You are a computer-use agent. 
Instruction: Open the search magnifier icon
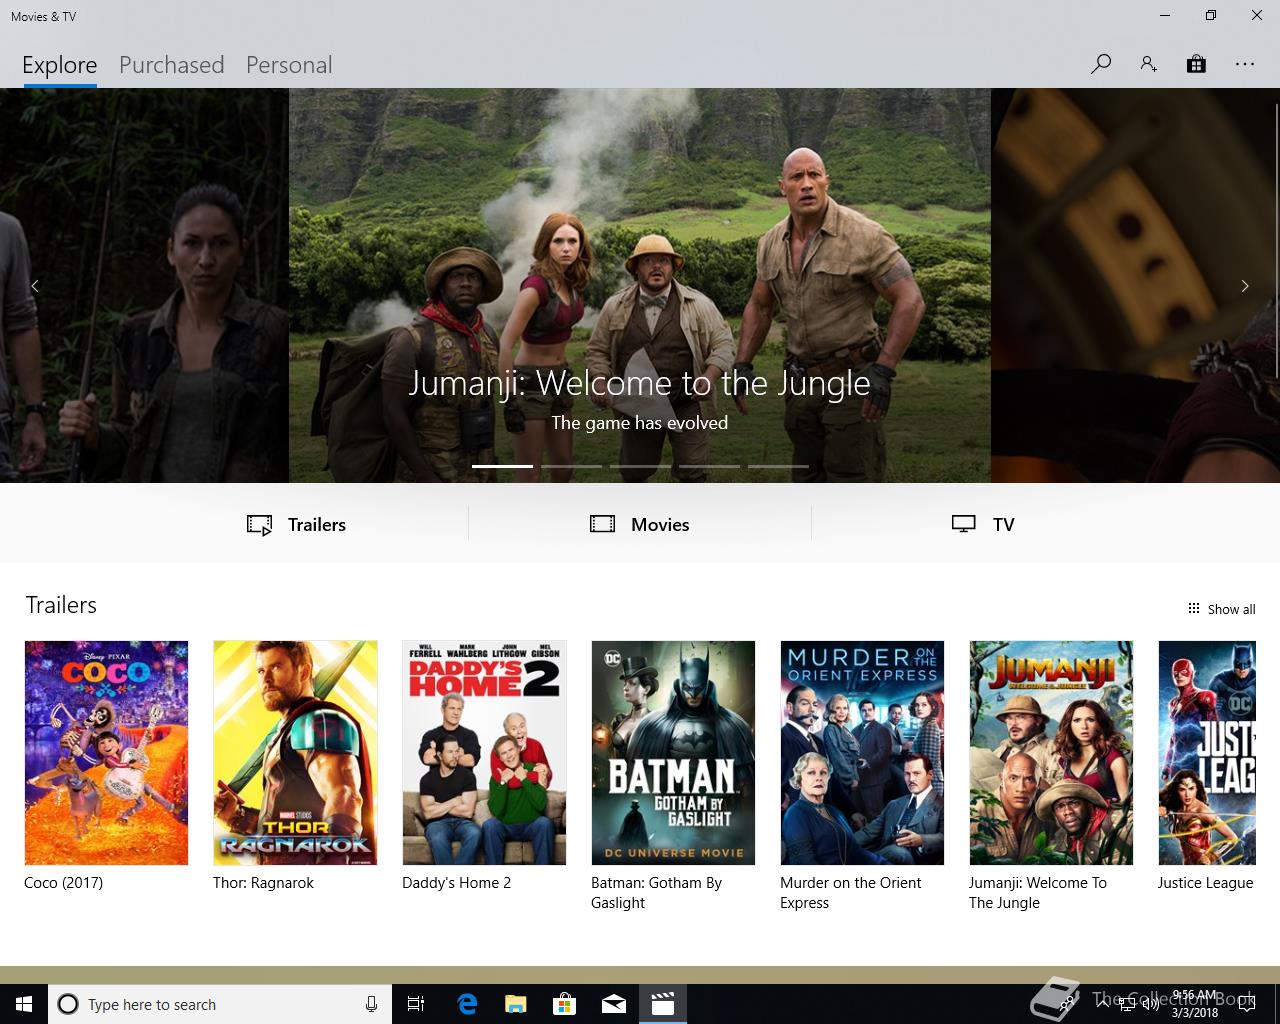tap(1101, 64)
